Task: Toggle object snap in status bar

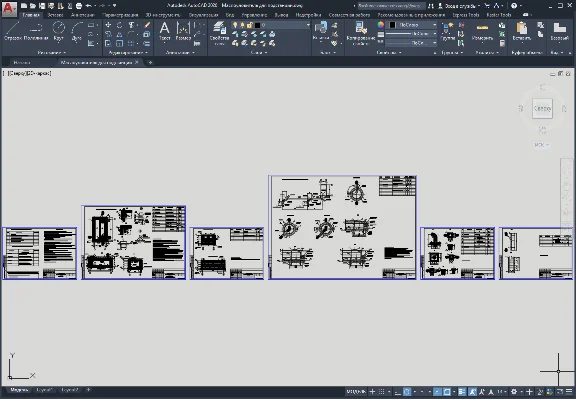Action: point(447,392)
